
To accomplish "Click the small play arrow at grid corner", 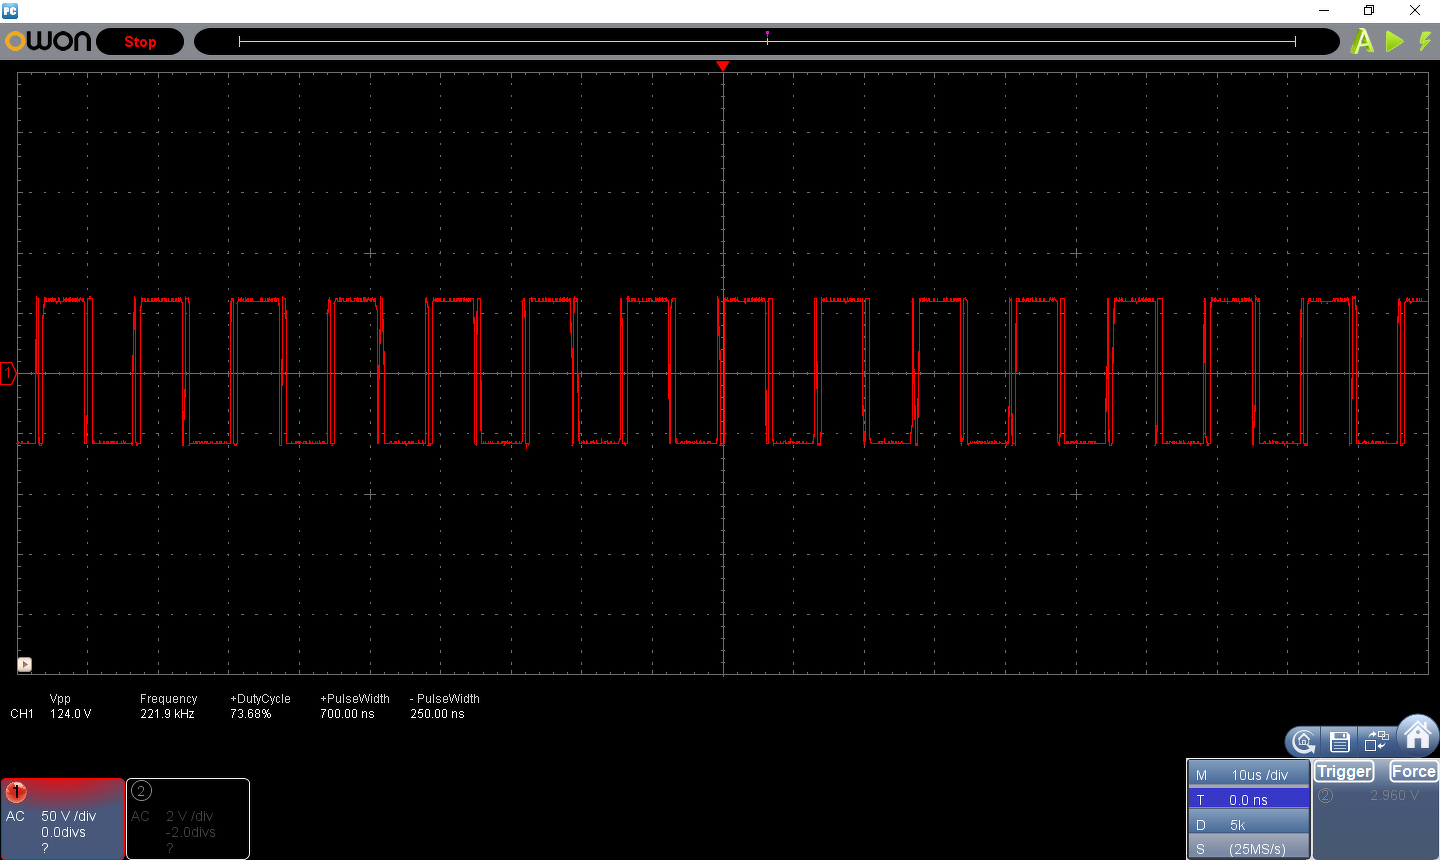I will (x=25, y=664).
